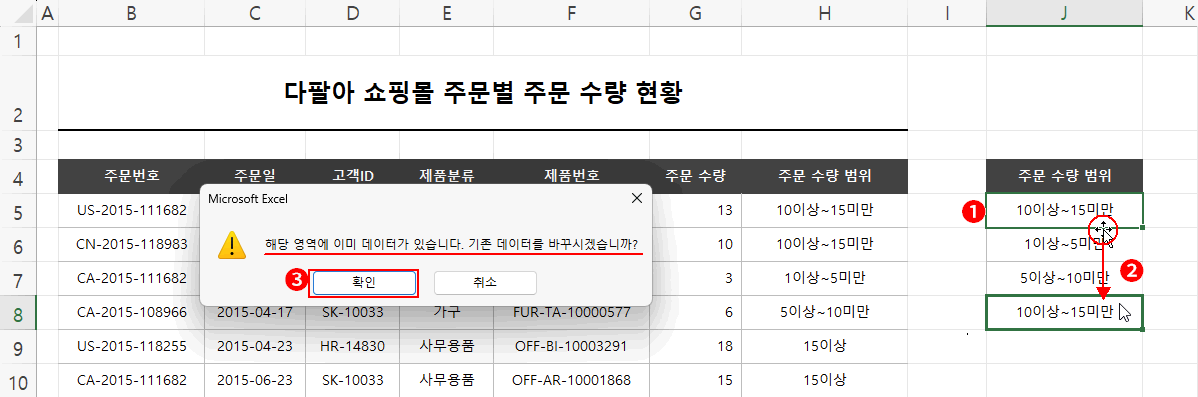Select product number OFF-AR-10001868
Screen dimensions: 1198x397
tap(571, 379)
